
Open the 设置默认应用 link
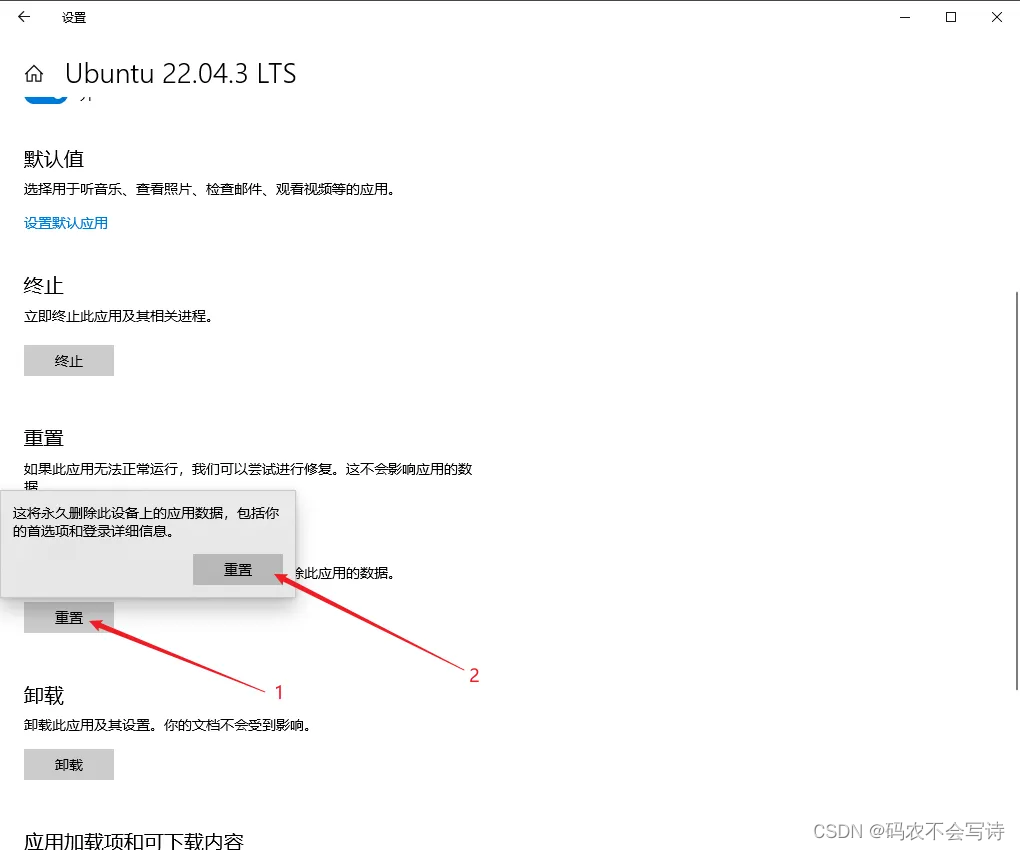(66, 223)
